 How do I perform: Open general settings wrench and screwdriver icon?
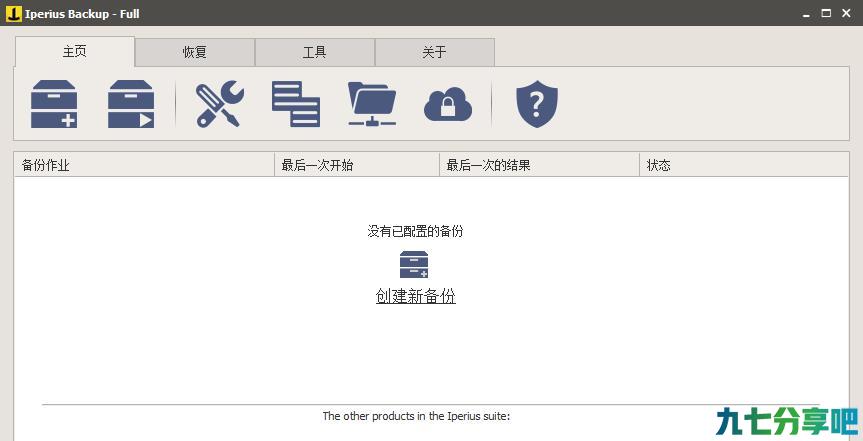pos(220,104)
